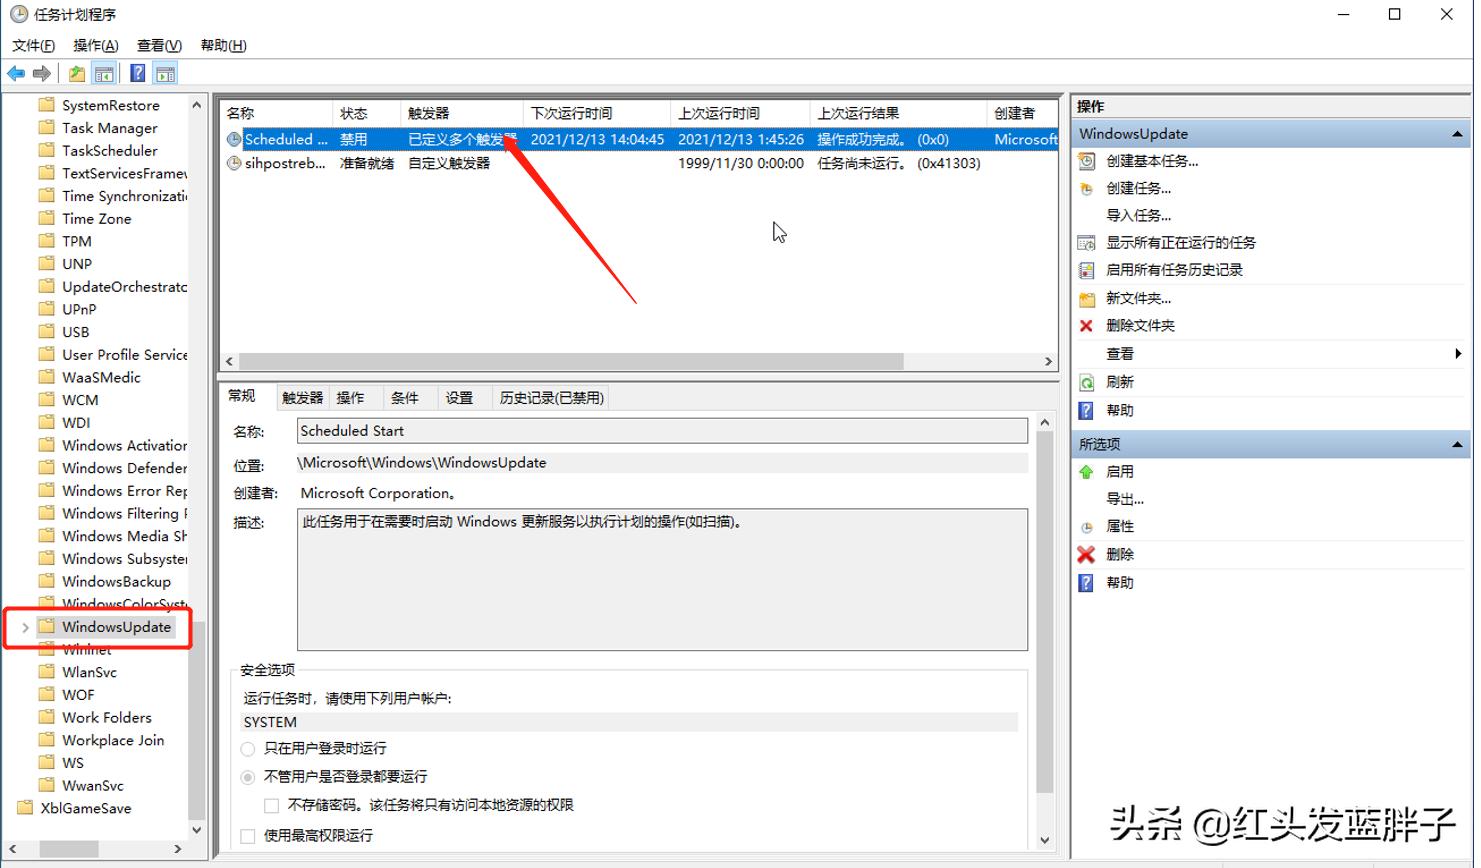This screenshot has height=868, width=1481.
Task: Collapse the 所选项 section header arrow
Action: pyautogui.click(x=1457, y=443)
